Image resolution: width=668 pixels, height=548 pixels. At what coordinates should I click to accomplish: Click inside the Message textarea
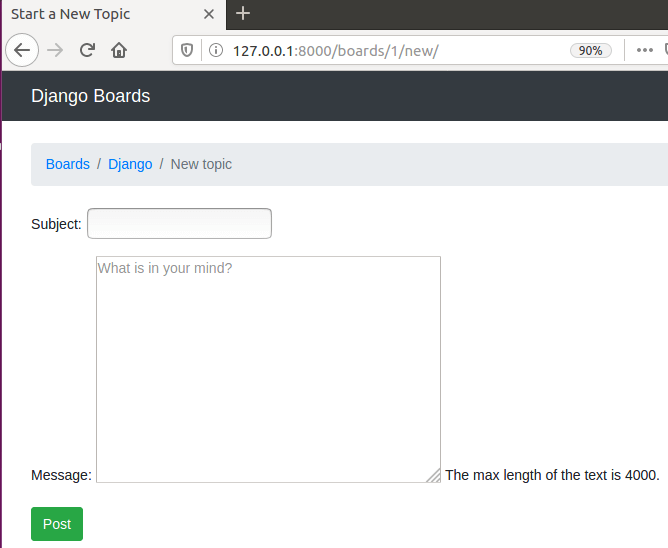(268, 369)
